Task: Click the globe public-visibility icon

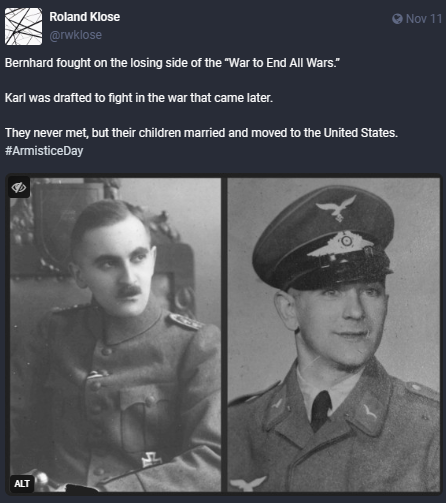Action: 397,19
